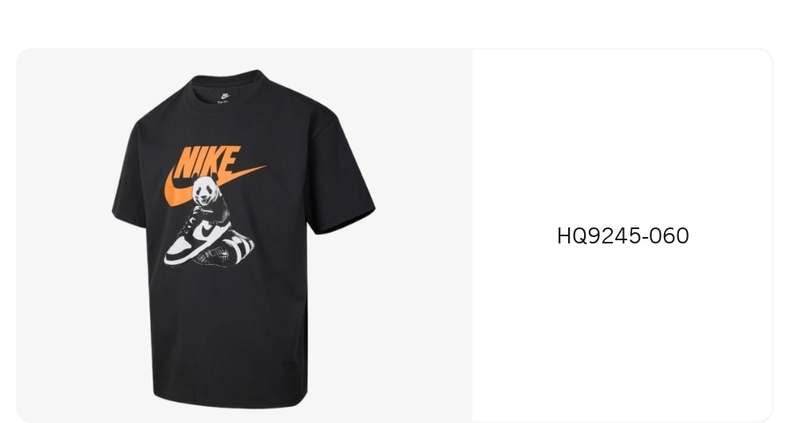The width and height of the screenshot is (790, 423).
Task: Click the upright black-and-white Dunk sneaker
Action: [x=198, y=238]
